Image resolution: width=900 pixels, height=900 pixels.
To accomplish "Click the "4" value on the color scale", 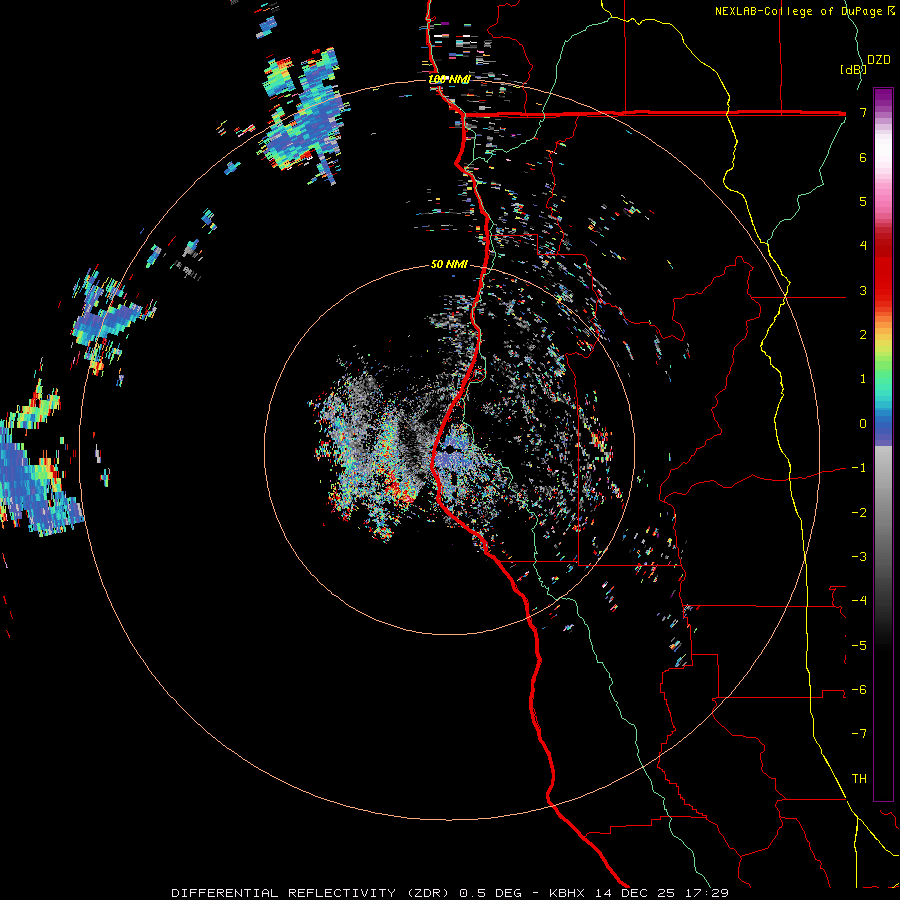I will coord(863,246).
